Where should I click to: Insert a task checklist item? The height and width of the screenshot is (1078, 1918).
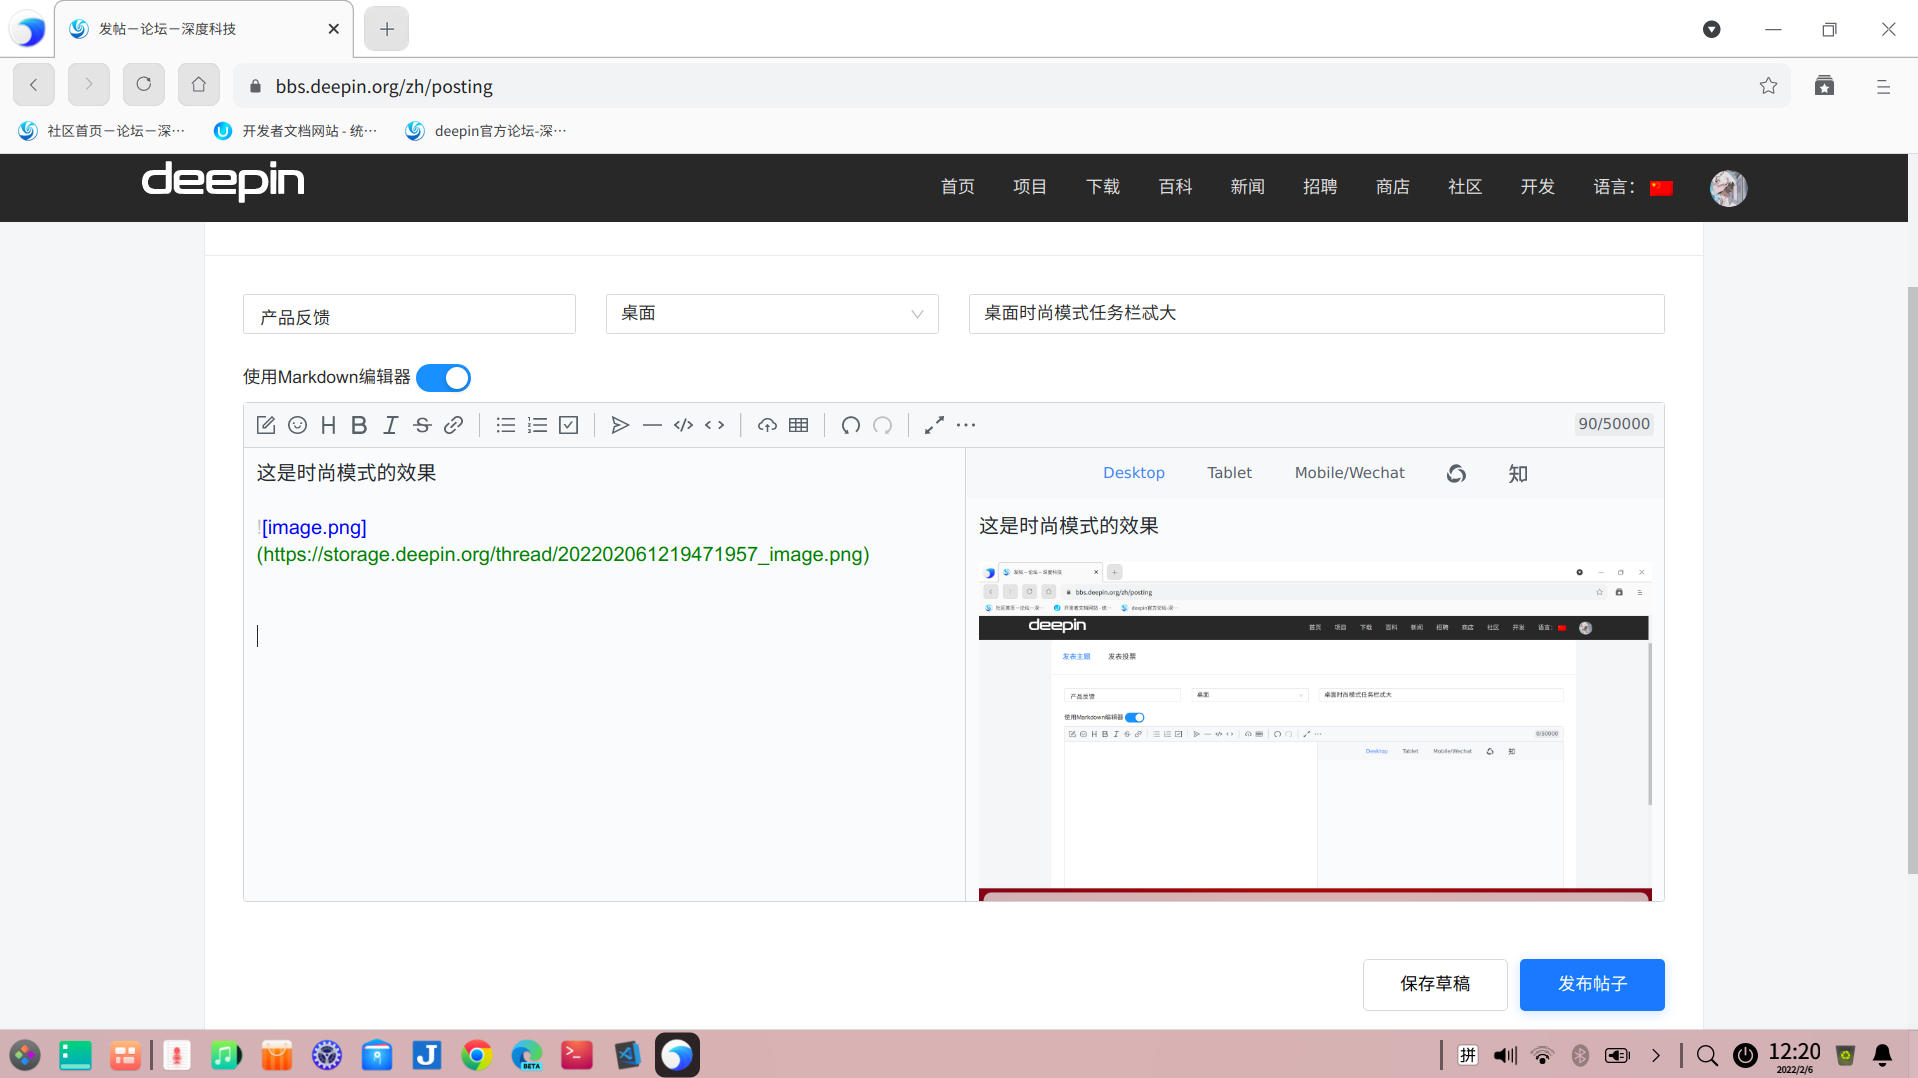[569, 425]
